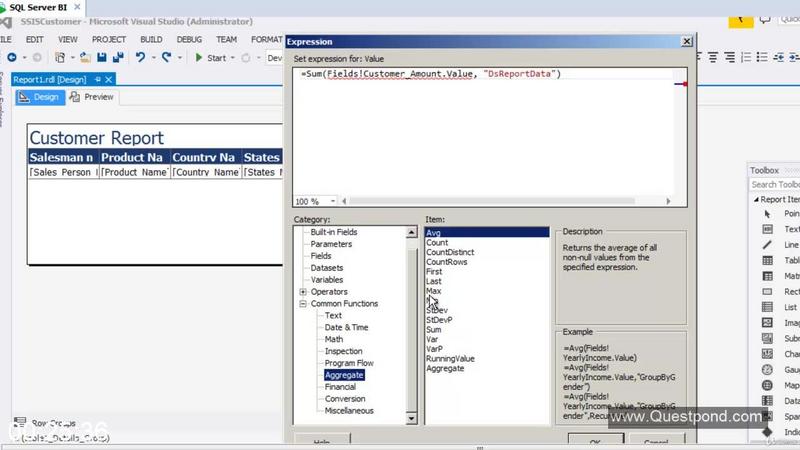The width and height of the screenshot is (800, 450).
Task: Select the Date & Time category
Action: [346, 328]
